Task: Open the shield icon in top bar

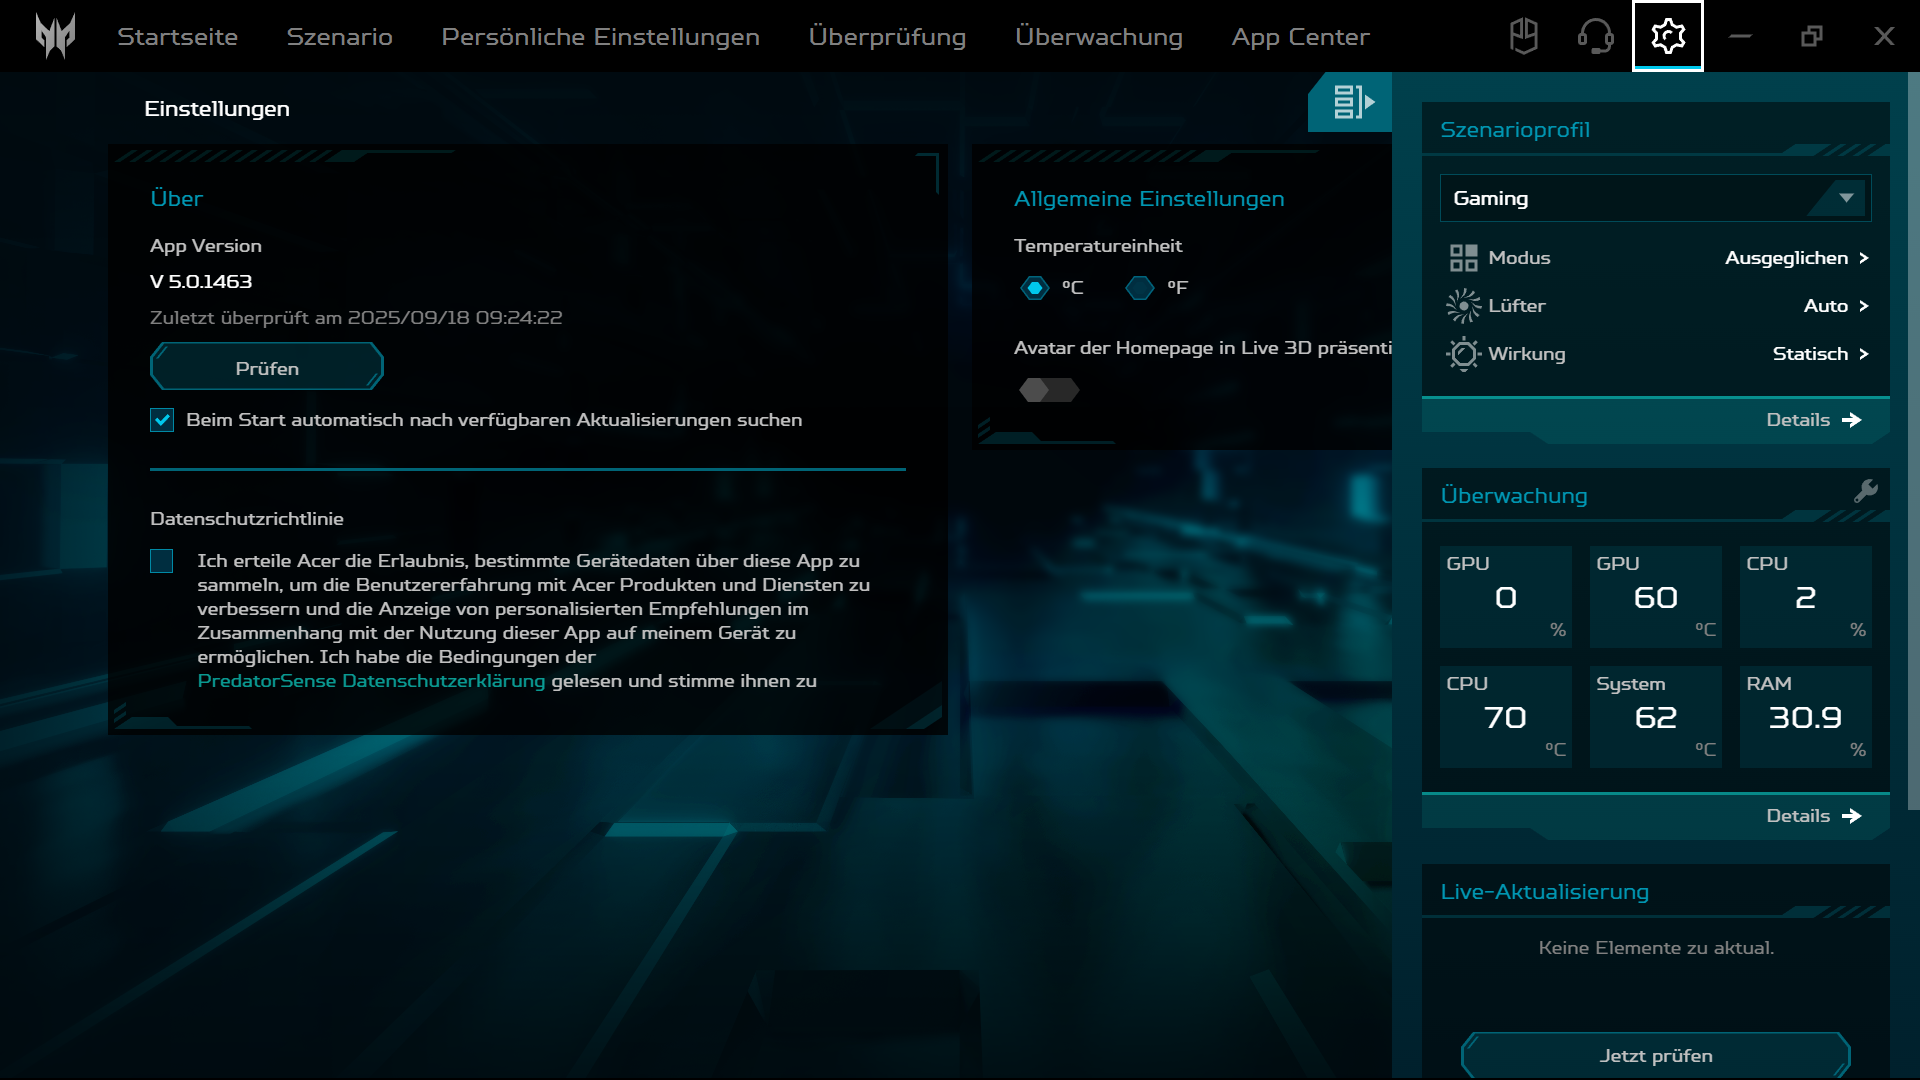Action: tap(1523, 36)
